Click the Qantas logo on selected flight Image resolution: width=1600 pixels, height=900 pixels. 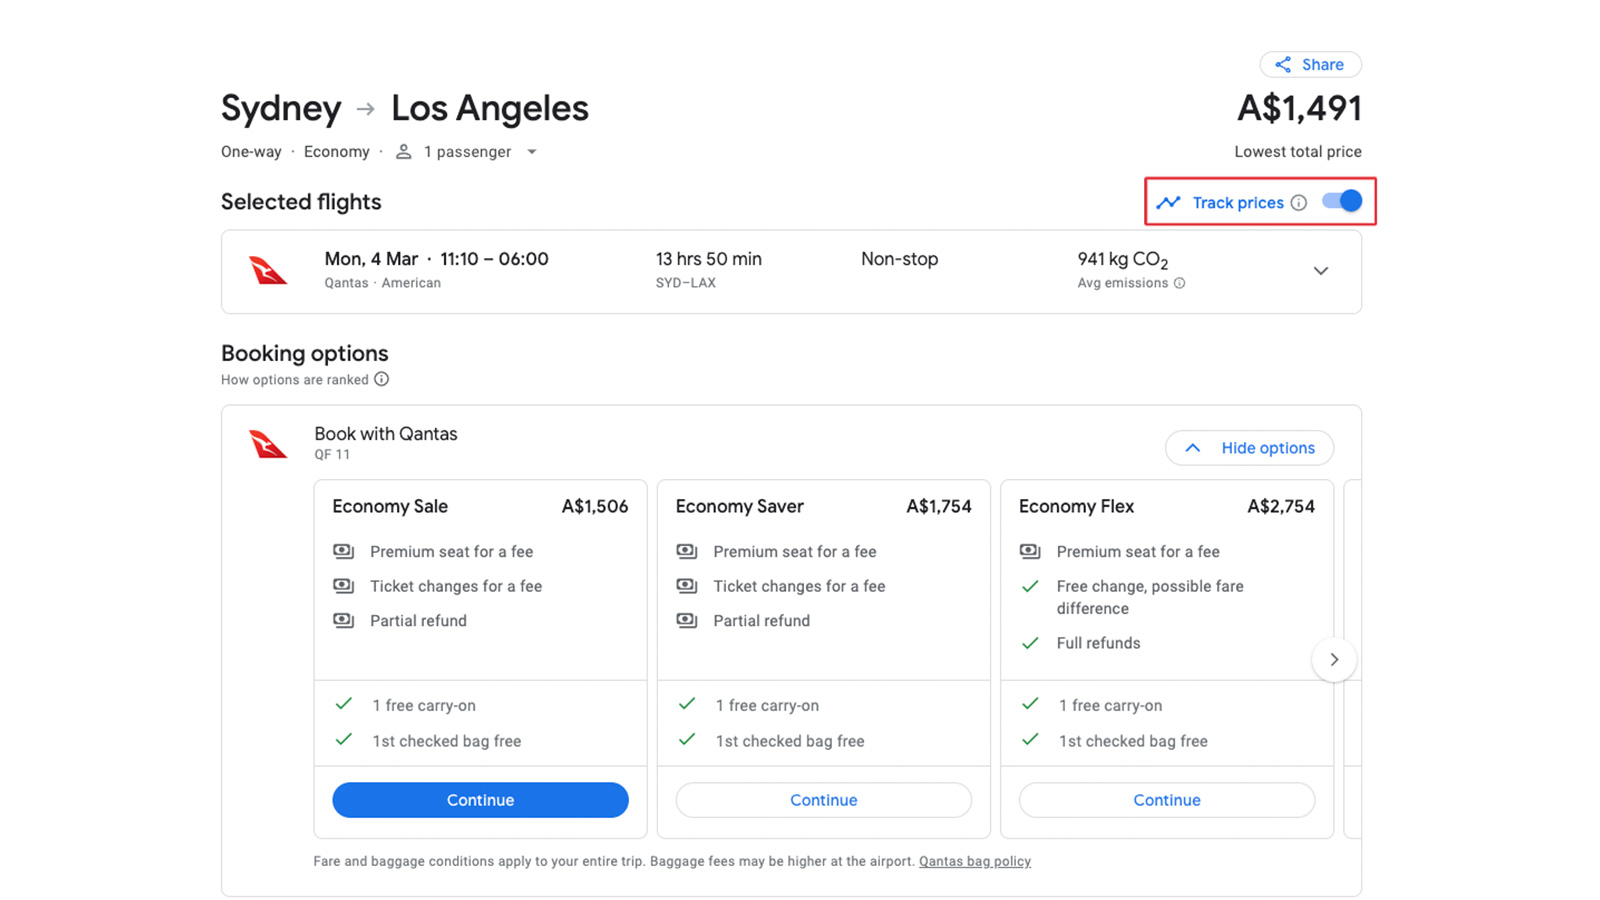point(267,271)
